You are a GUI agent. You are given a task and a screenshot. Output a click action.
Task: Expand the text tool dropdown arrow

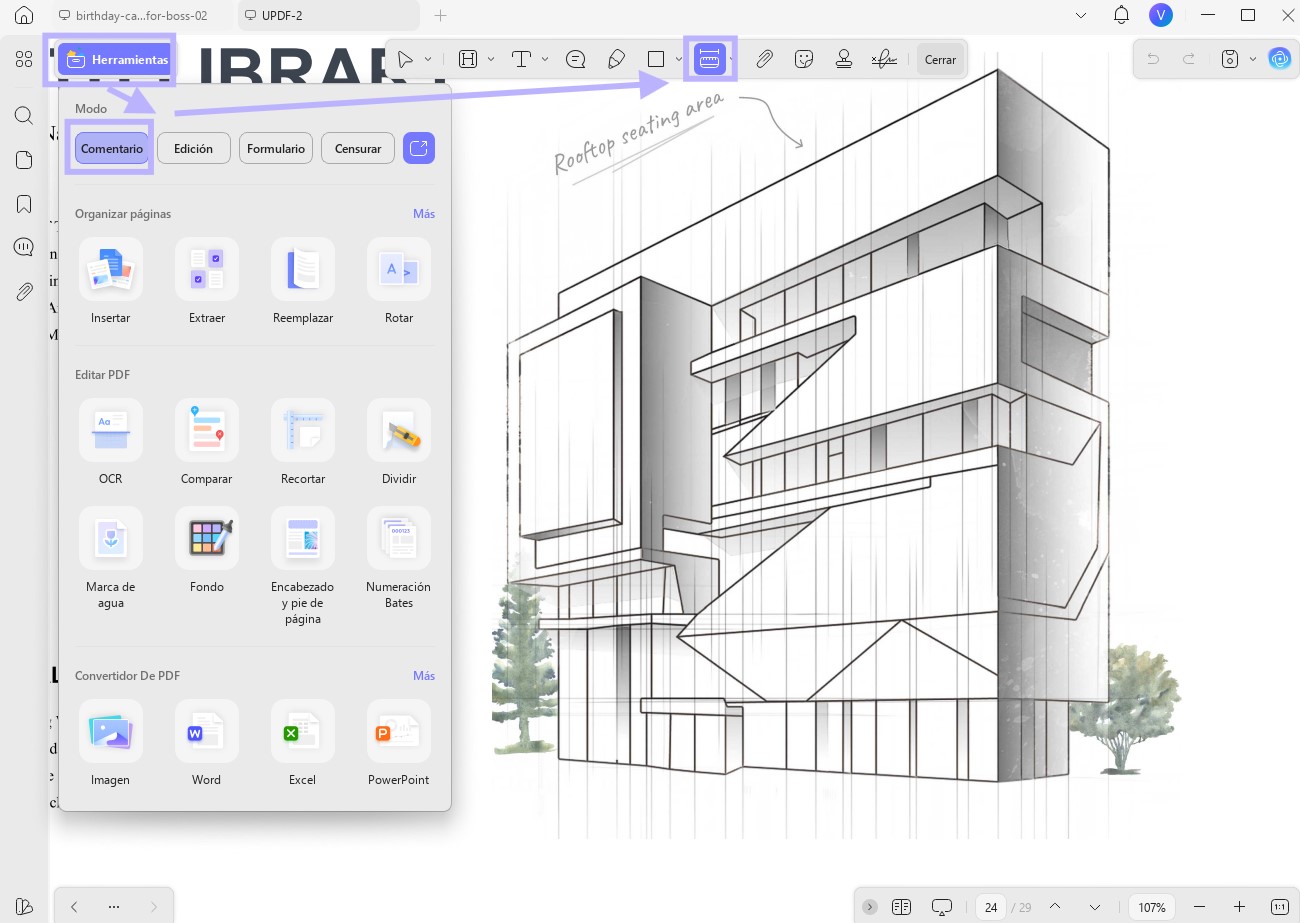545,59
